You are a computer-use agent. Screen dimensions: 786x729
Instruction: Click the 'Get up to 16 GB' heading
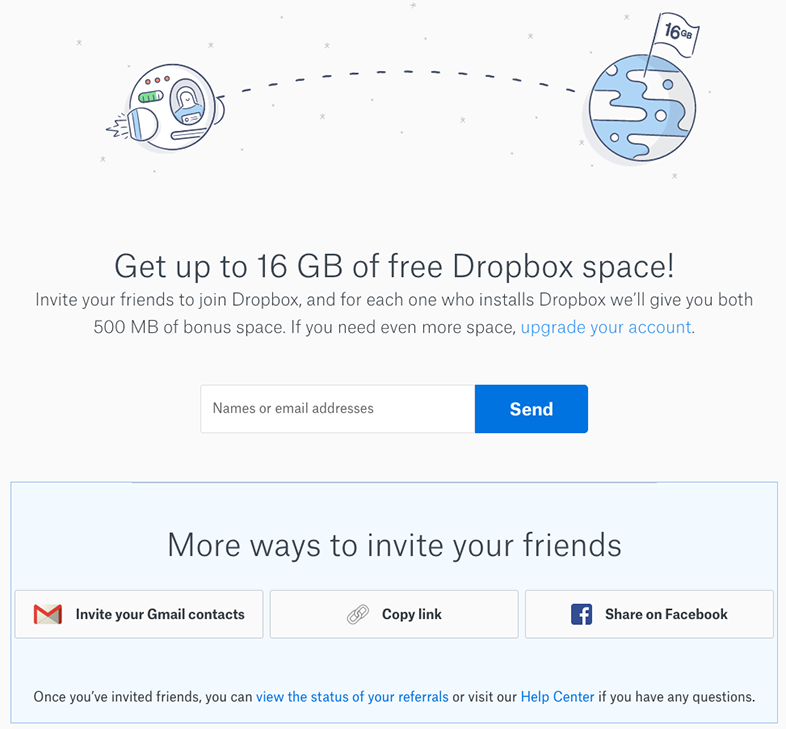[394, 266]
